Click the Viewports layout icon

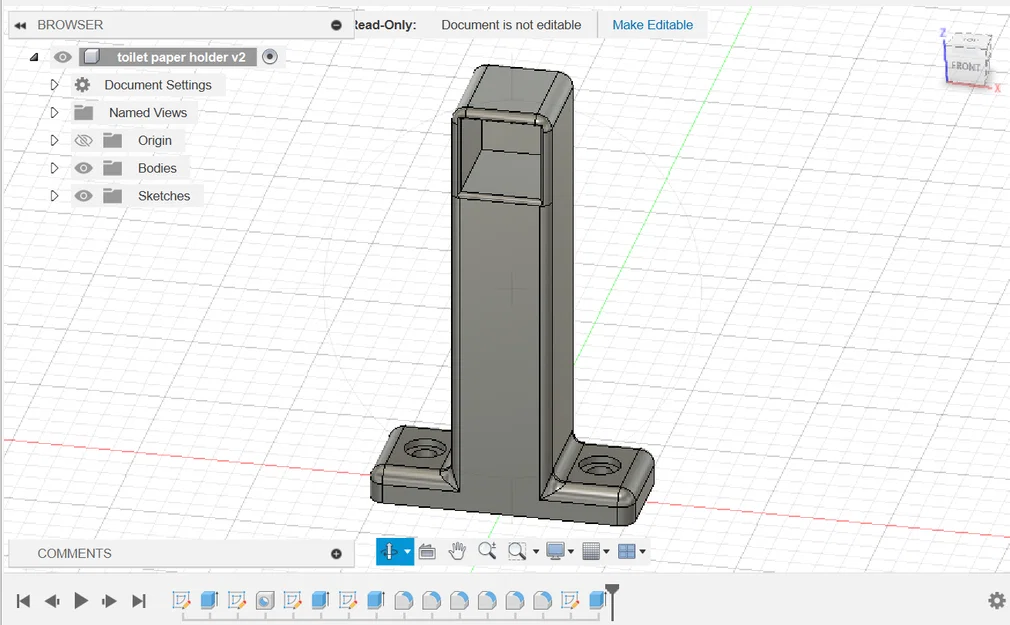(x=626, y=552)
